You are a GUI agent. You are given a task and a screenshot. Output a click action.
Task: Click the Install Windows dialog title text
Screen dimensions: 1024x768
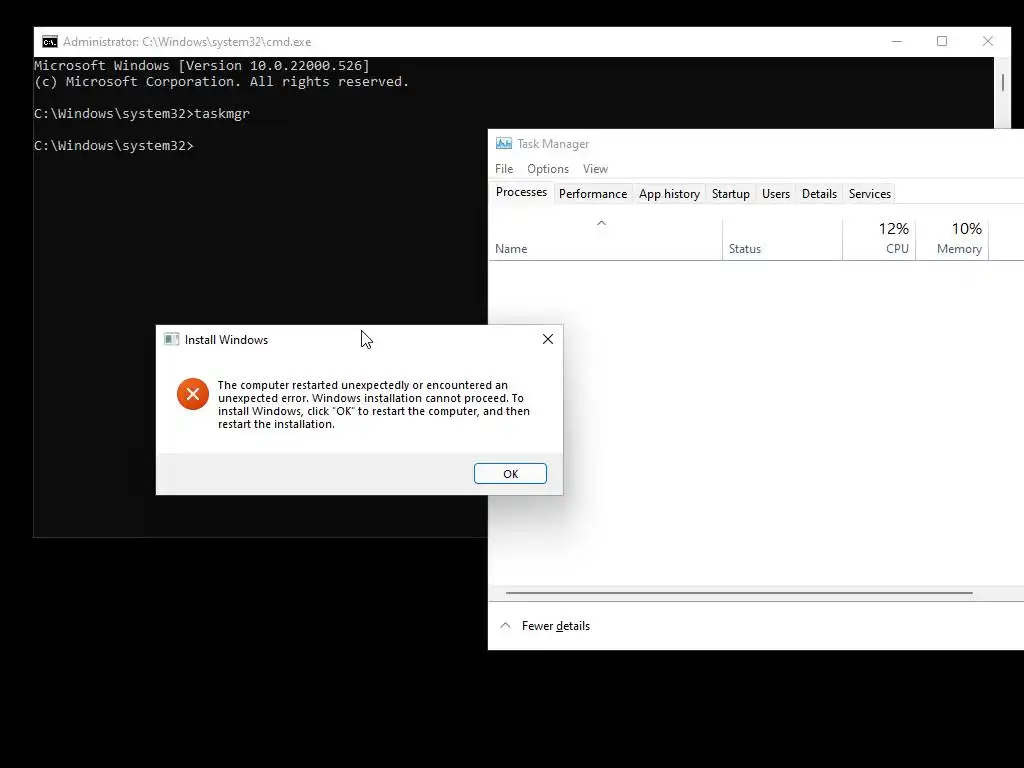click(226, 340)
